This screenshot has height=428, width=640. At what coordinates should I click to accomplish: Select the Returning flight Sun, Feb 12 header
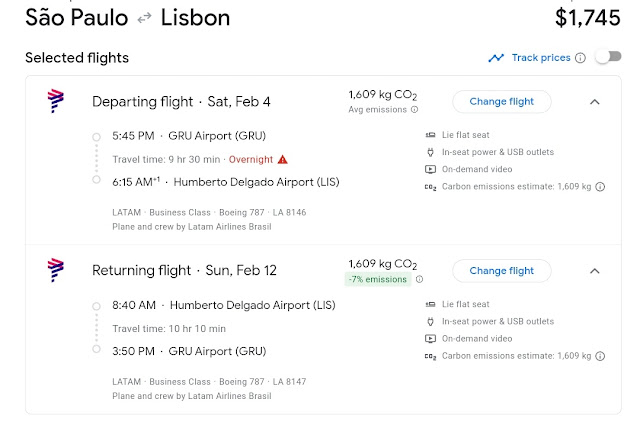(x=185, y=270)
